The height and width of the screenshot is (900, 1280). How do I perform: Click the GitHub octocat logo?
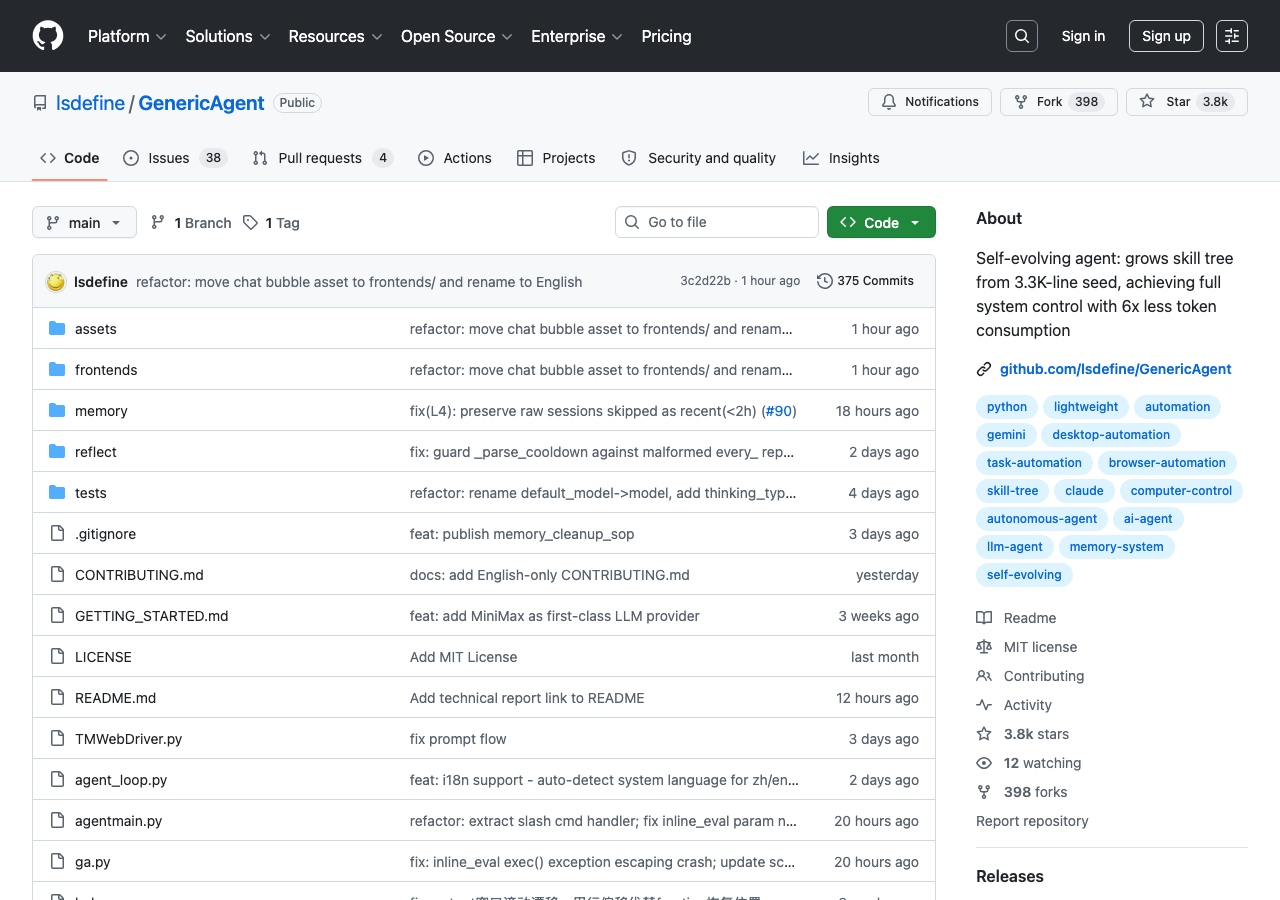pos(47,36)
